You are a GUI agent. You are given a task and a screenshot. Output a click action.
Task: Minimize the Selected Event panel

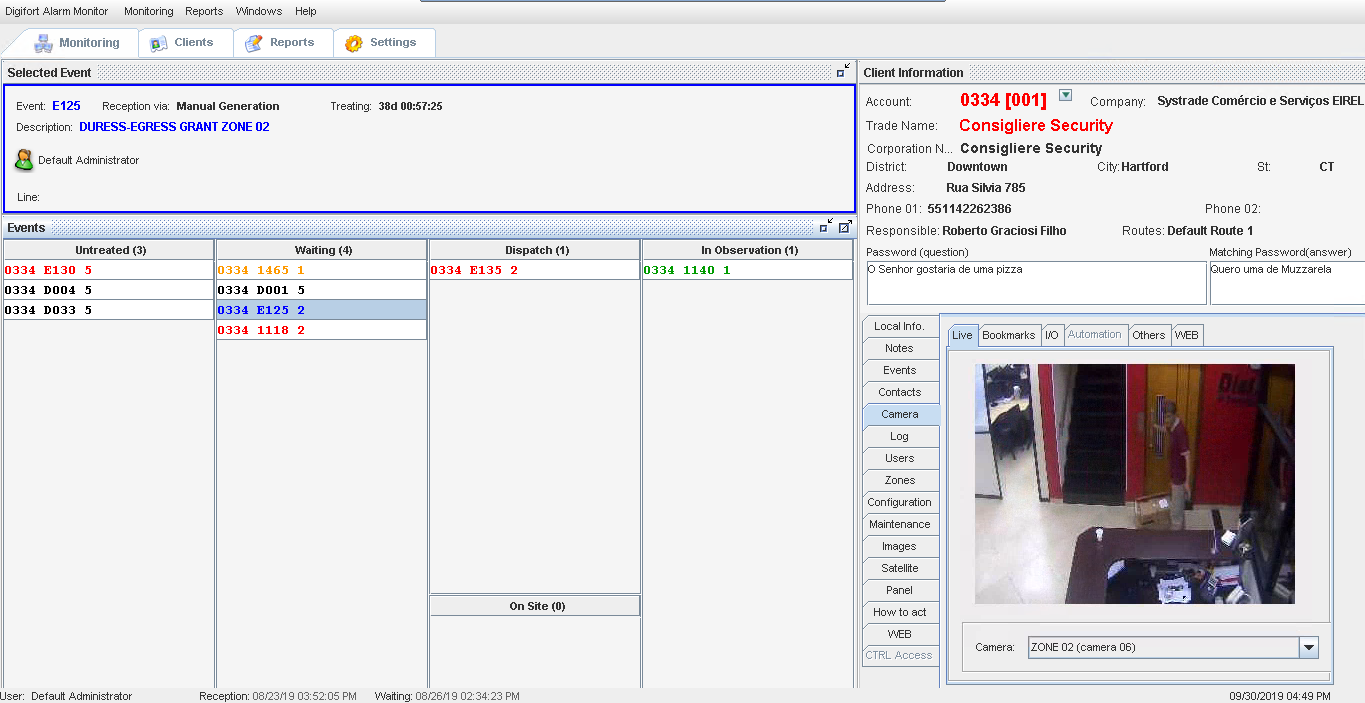(x=843, y=72)
